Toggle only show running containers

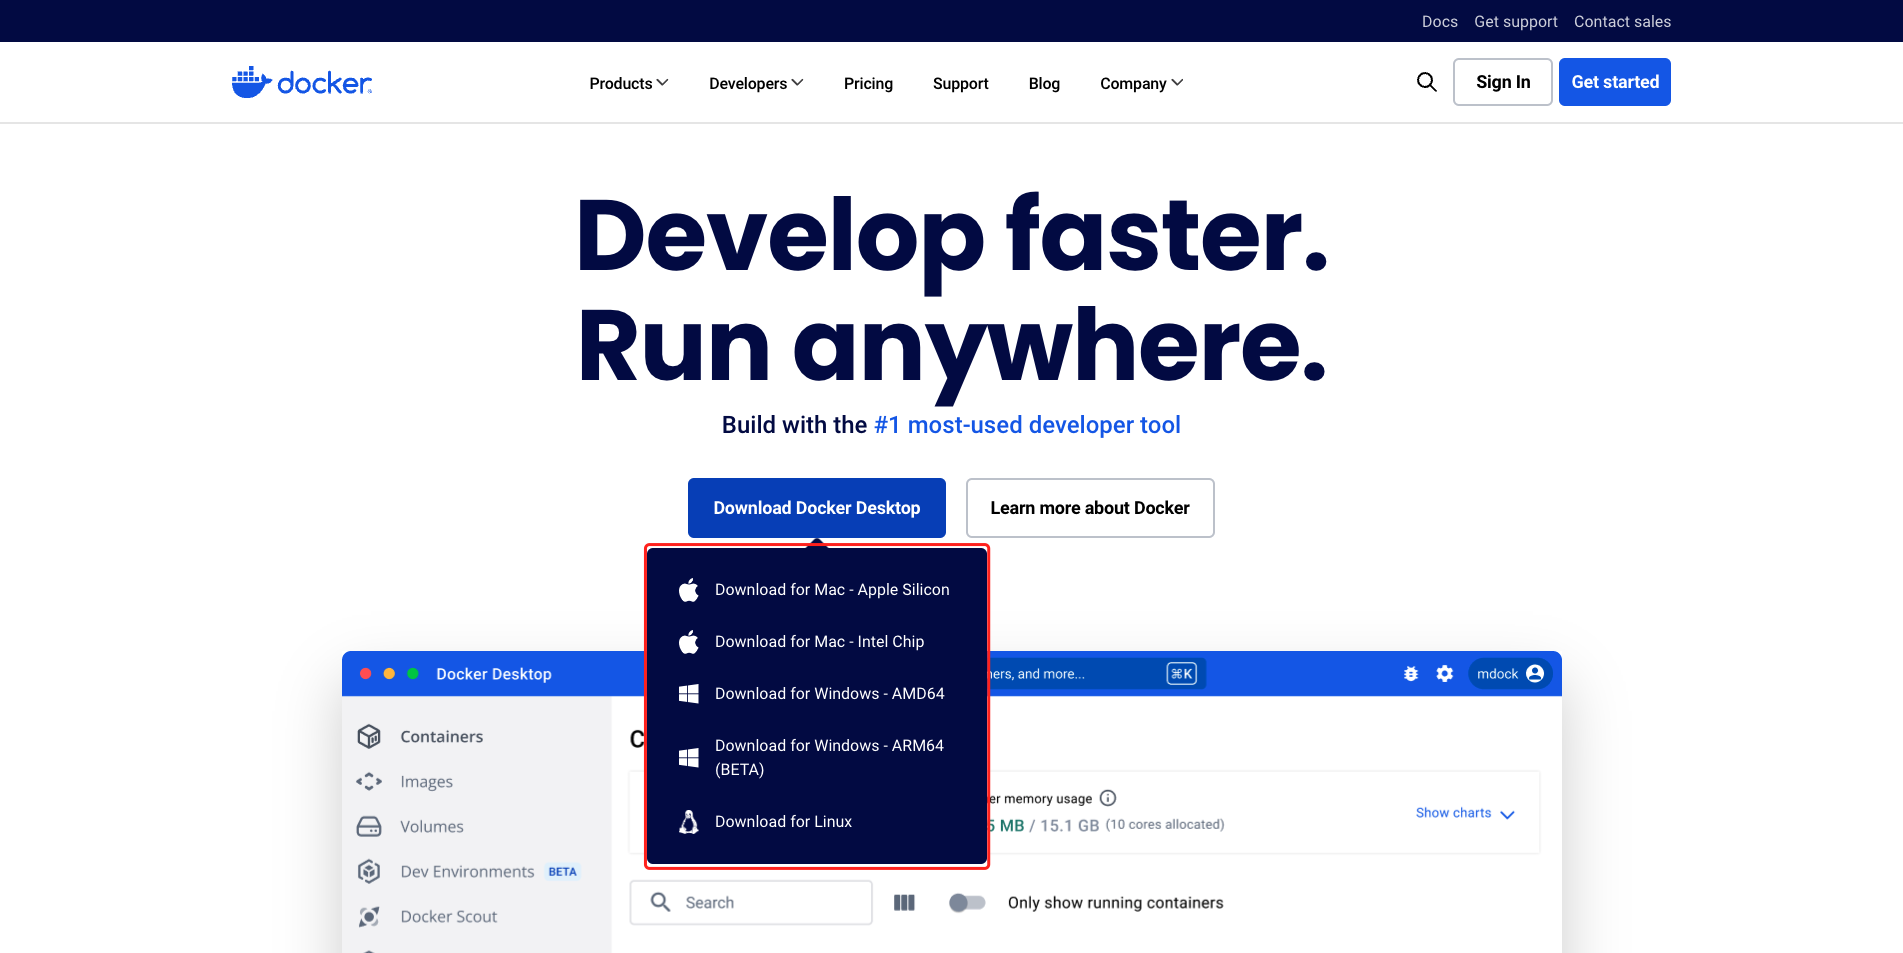tap(966, 903)
